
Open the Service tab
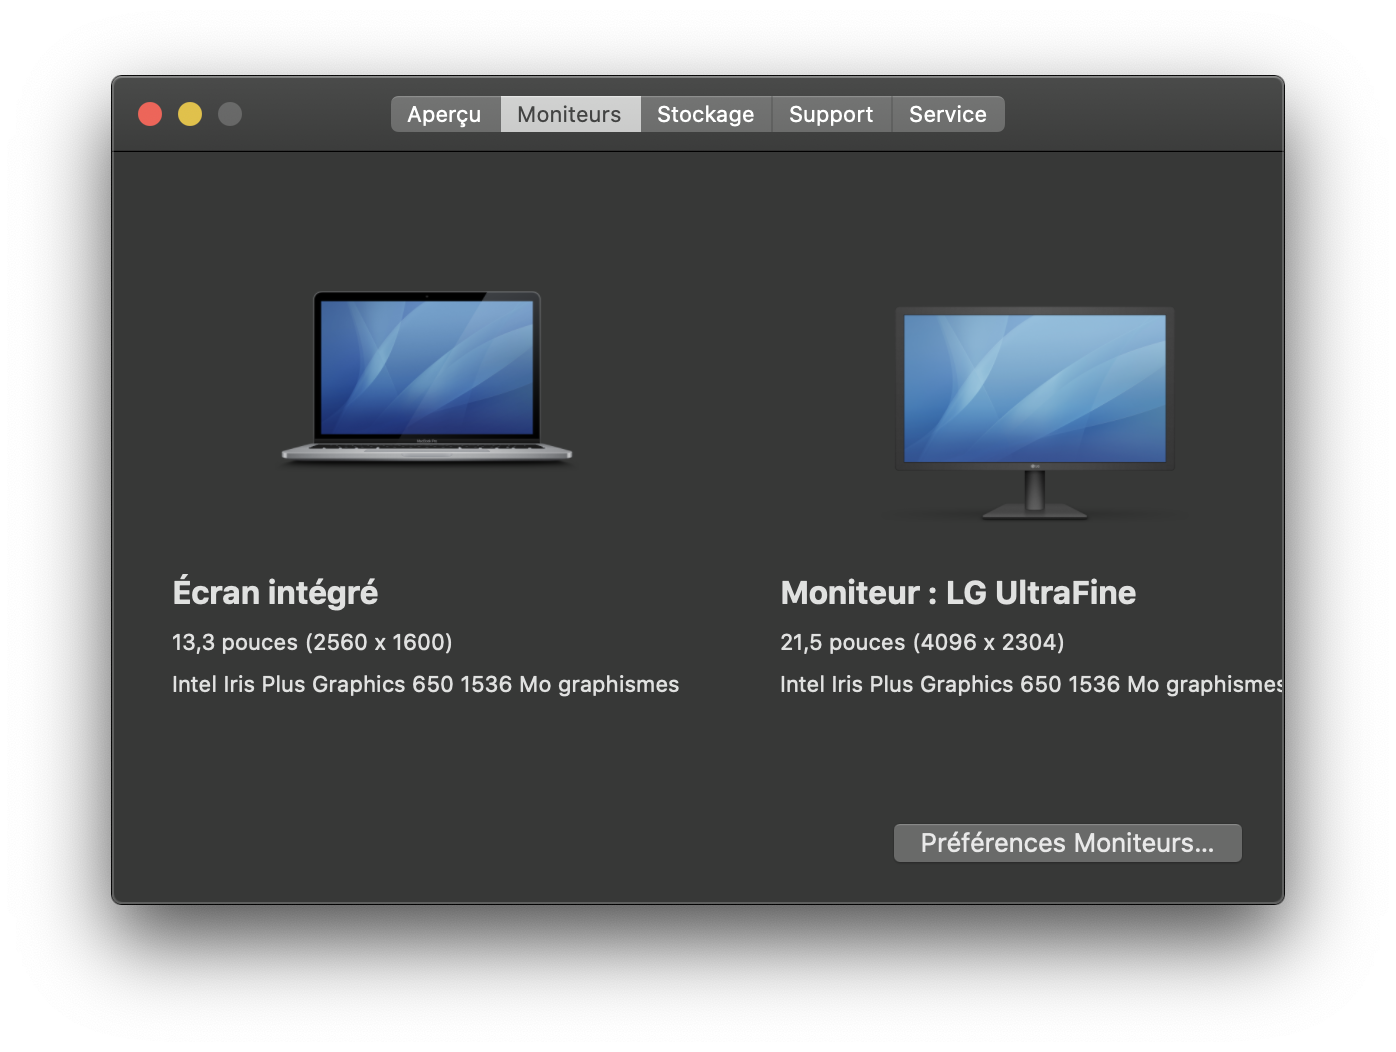948,114
